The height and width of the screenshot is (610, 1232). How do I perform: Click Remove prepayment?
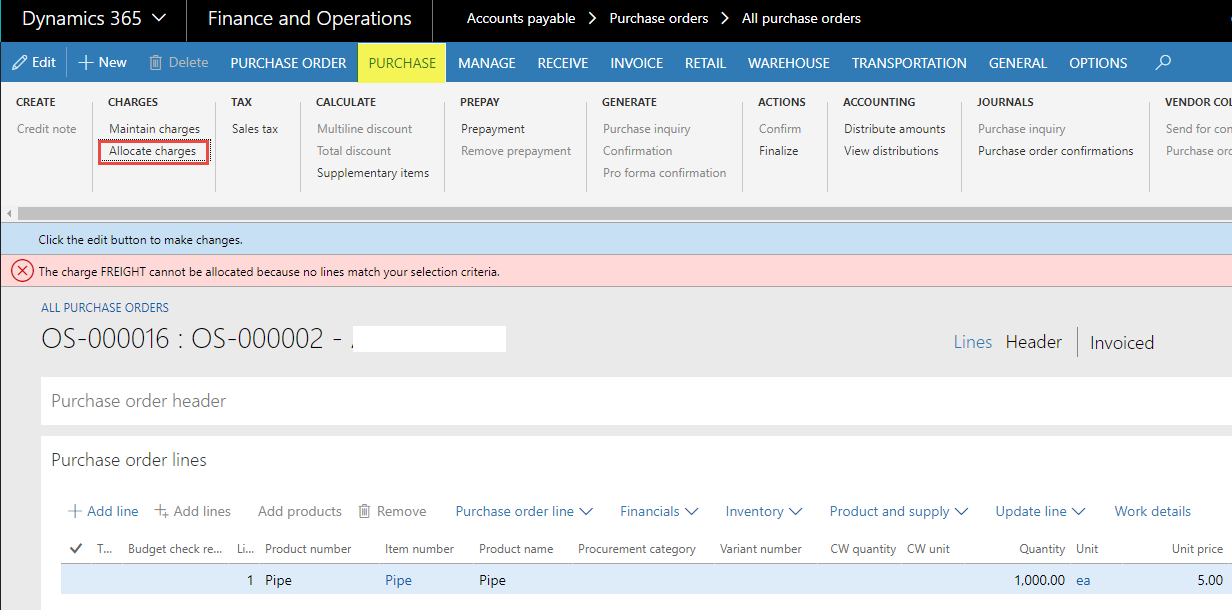(x=516, y=151)
